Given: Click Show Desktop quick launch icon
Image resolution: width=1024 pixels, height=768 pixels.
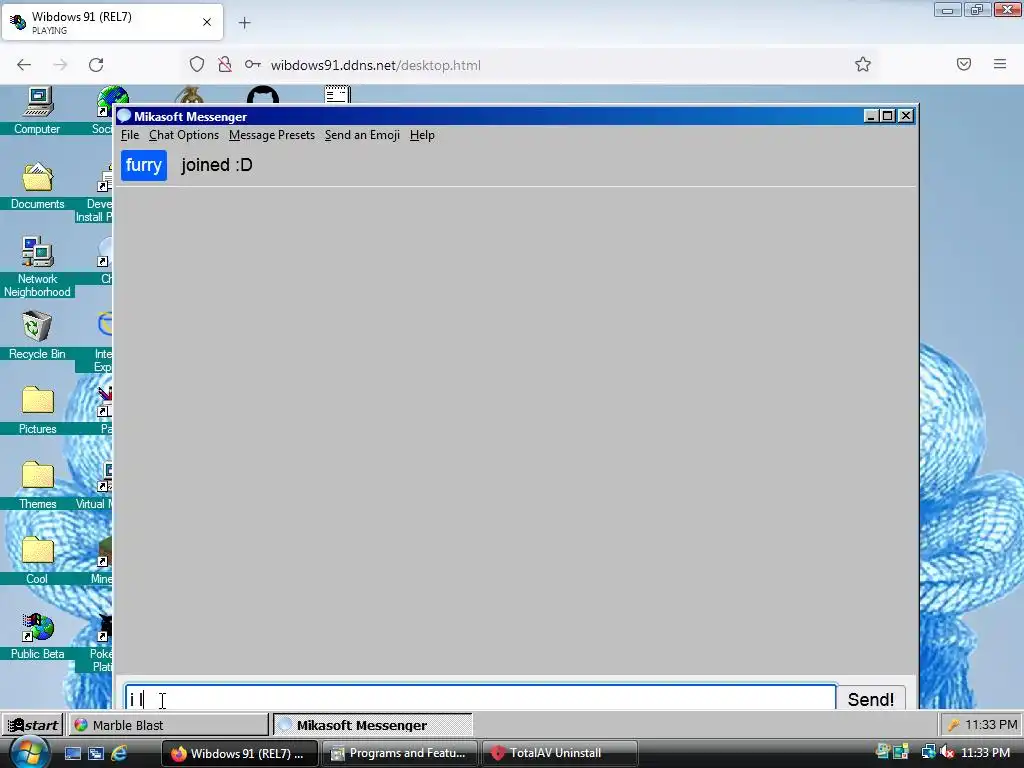Looking at the screenshot, I should point(72,753).
